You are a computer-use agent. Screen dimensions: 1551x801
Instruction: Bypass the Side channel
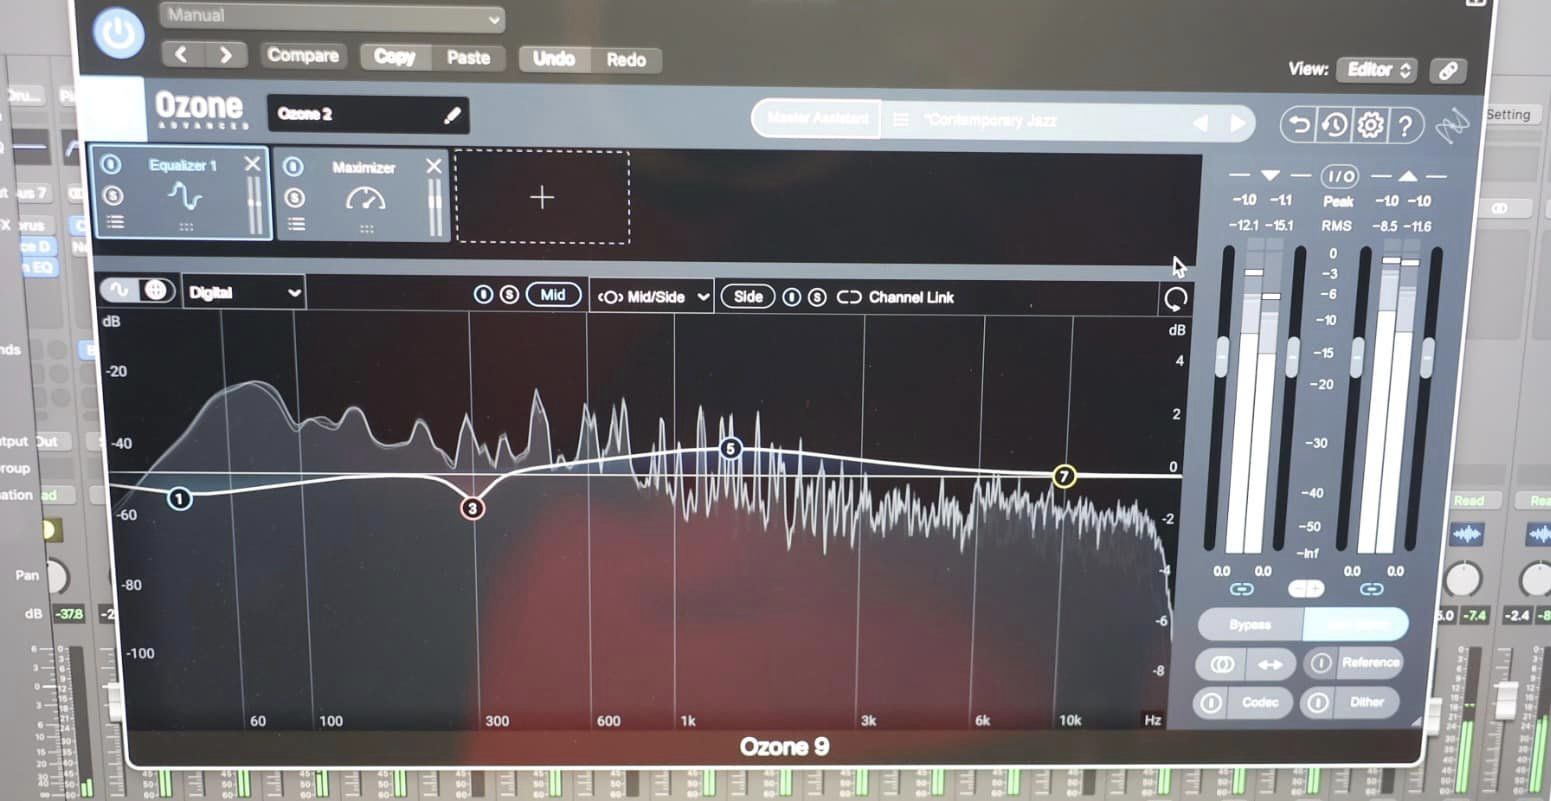click(x=792, y=297)
